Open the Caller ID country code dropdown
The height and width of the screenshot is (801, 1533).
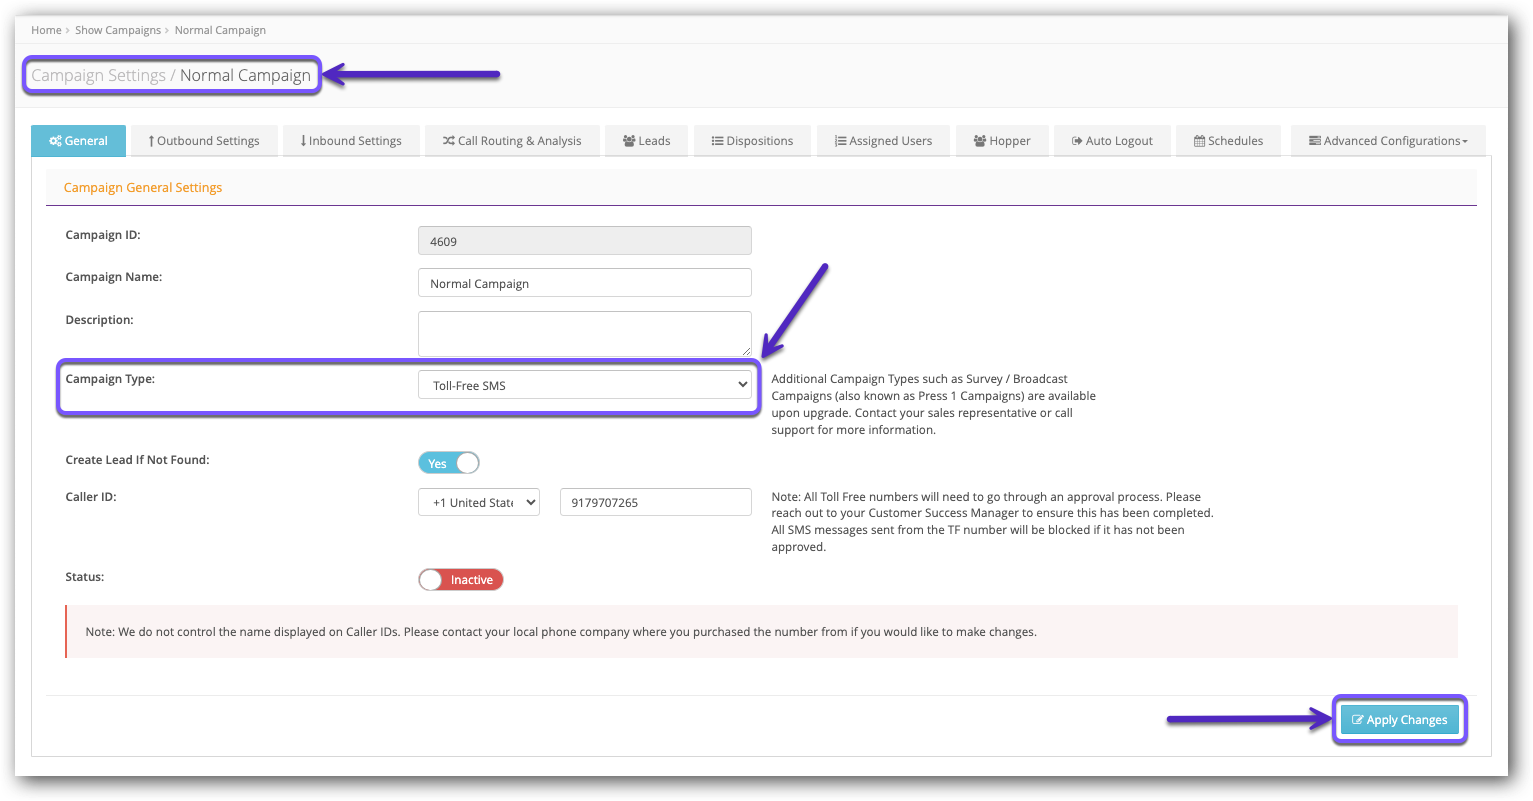[479, 502]
